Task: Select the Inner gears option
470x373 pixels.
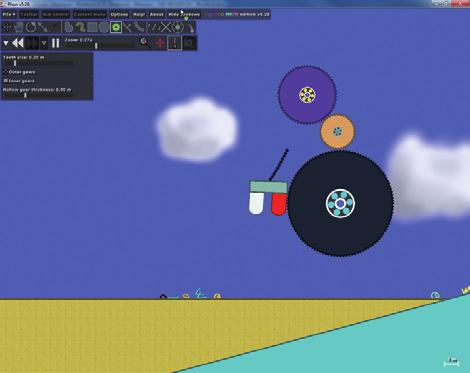Action: pyautogui.click(x=19, y=81)
